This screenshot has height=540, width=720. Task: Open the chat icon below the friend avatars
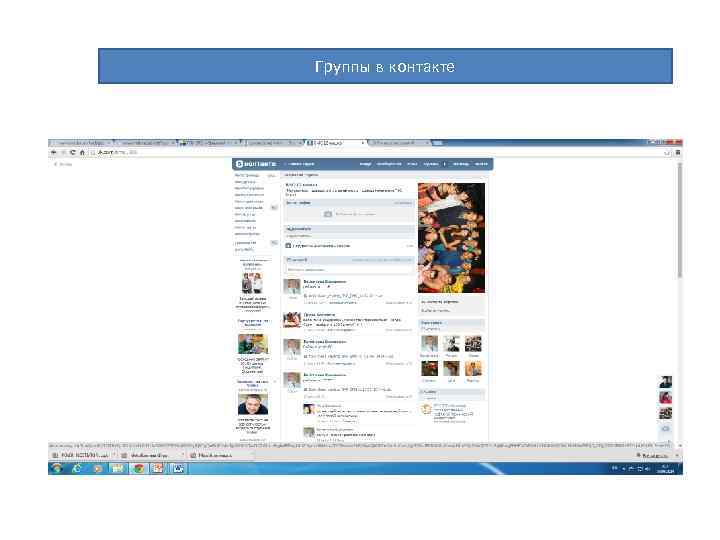point(665,429)
